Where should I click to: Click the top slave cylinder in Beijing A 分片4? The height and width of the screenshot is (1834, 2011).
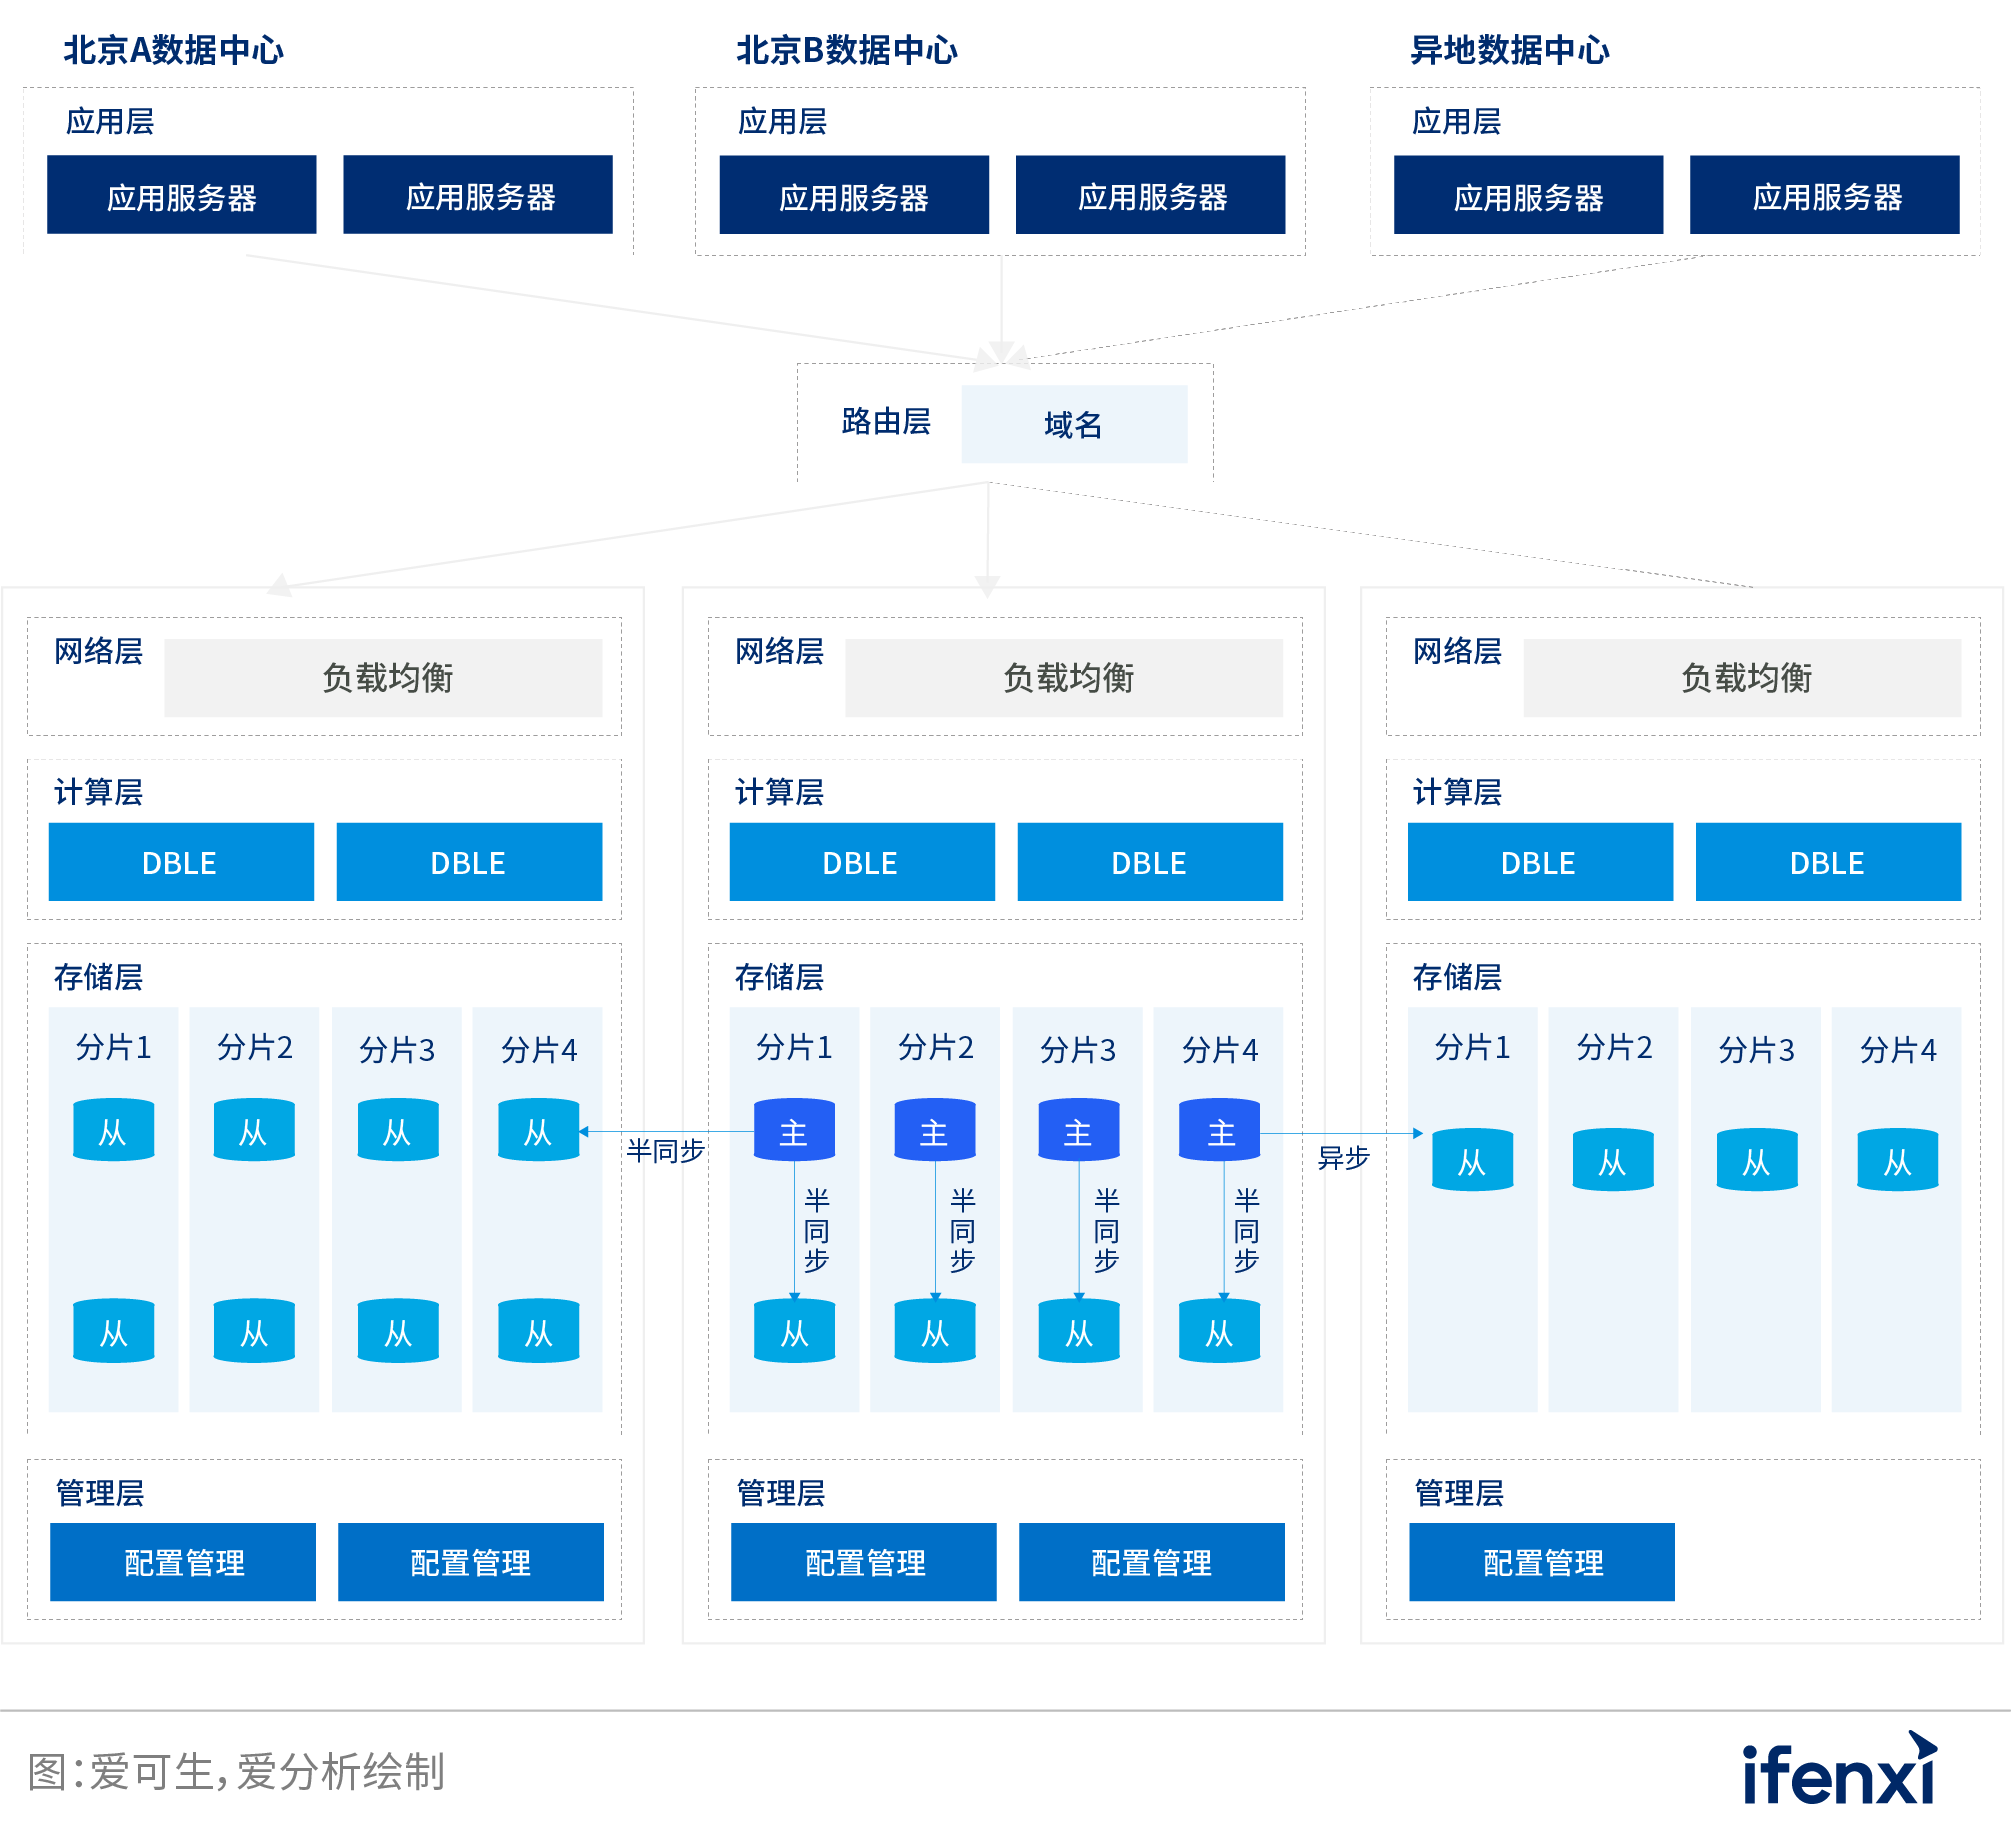pyautogui.click(x=539, y=1130)
